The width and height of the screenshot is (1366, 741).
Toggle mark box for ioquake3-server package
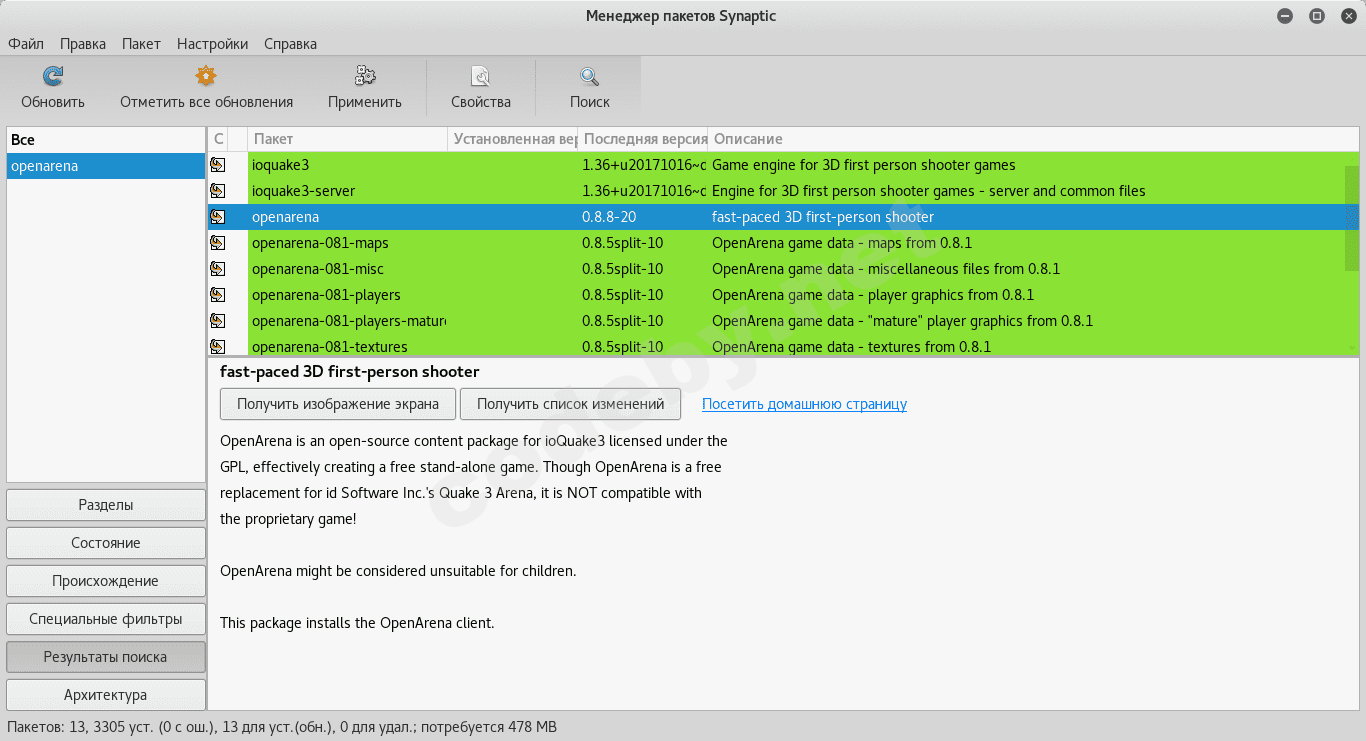pos(217,191)
